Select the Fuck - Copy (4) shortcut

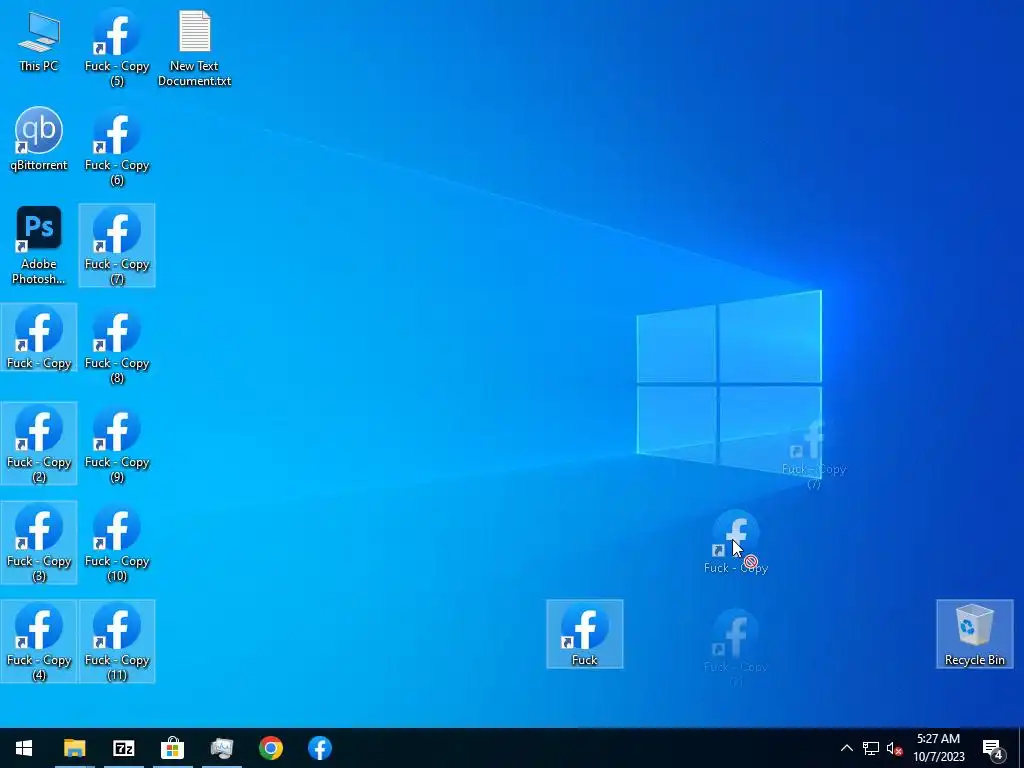click(x=39, y=641)
